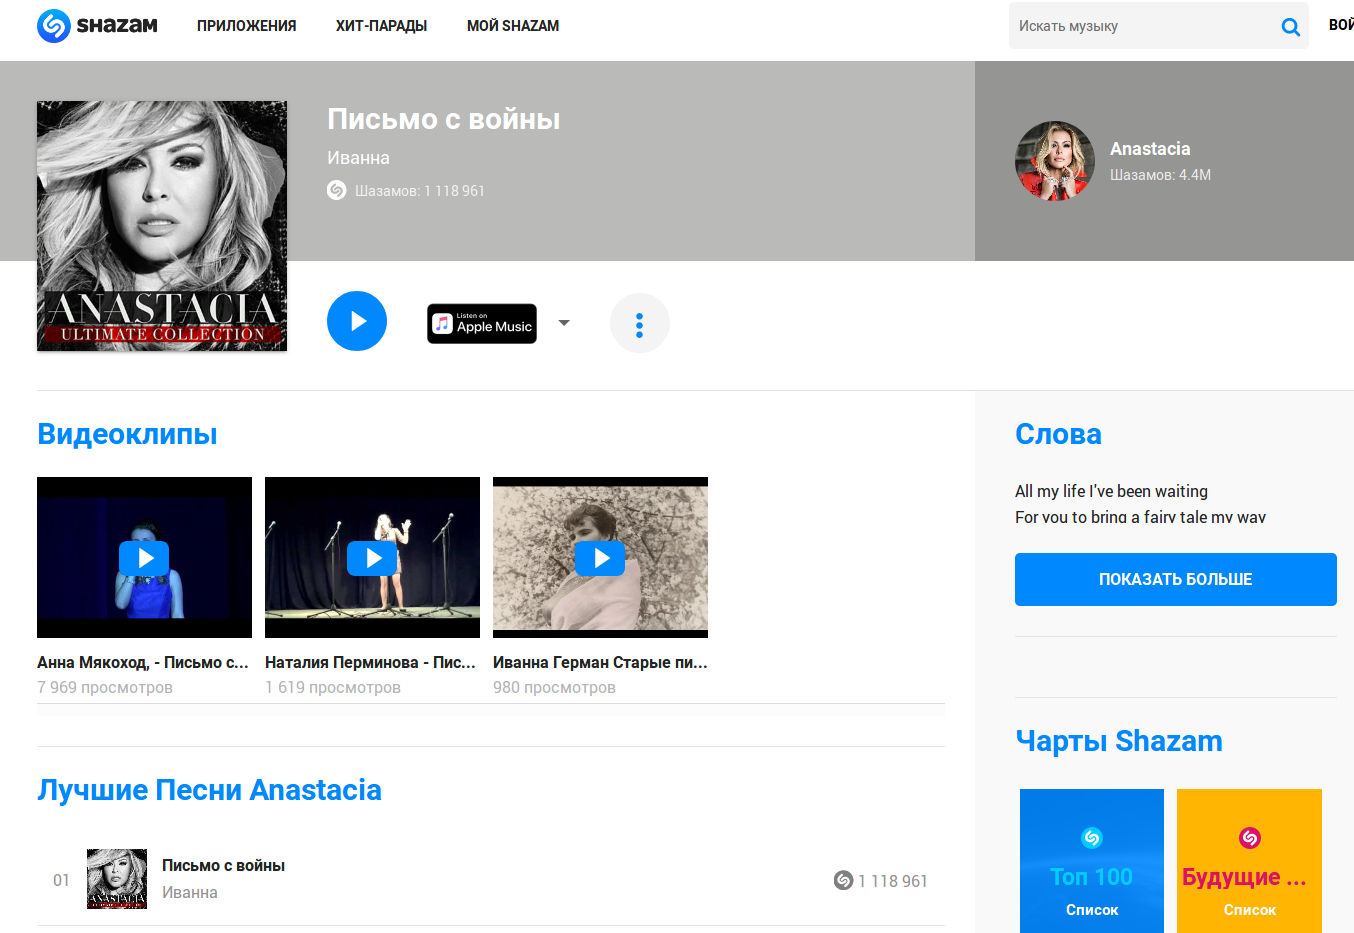Image resolution: width=1354 pixels, height=933 pixels.
Task: Open track 01 Письмо с войны title
Action: coord(223,866)
